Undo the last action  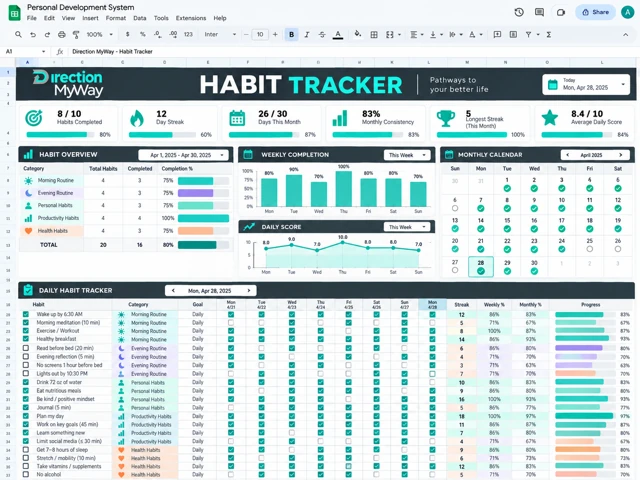click(33, 35)
